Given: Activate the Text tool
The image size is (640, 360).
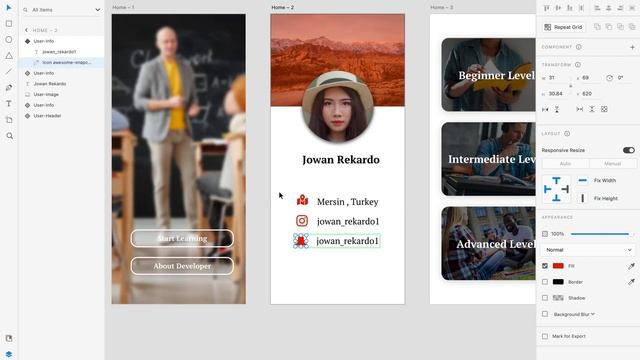Looking at the screenshot, I should 9,104.
